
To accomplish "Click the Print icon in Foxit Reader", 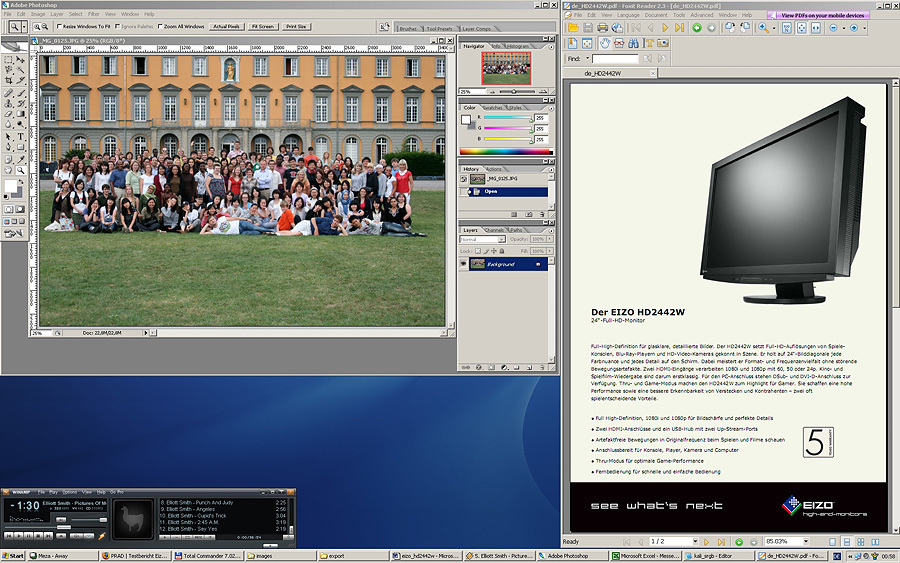I will pos(603,28).
